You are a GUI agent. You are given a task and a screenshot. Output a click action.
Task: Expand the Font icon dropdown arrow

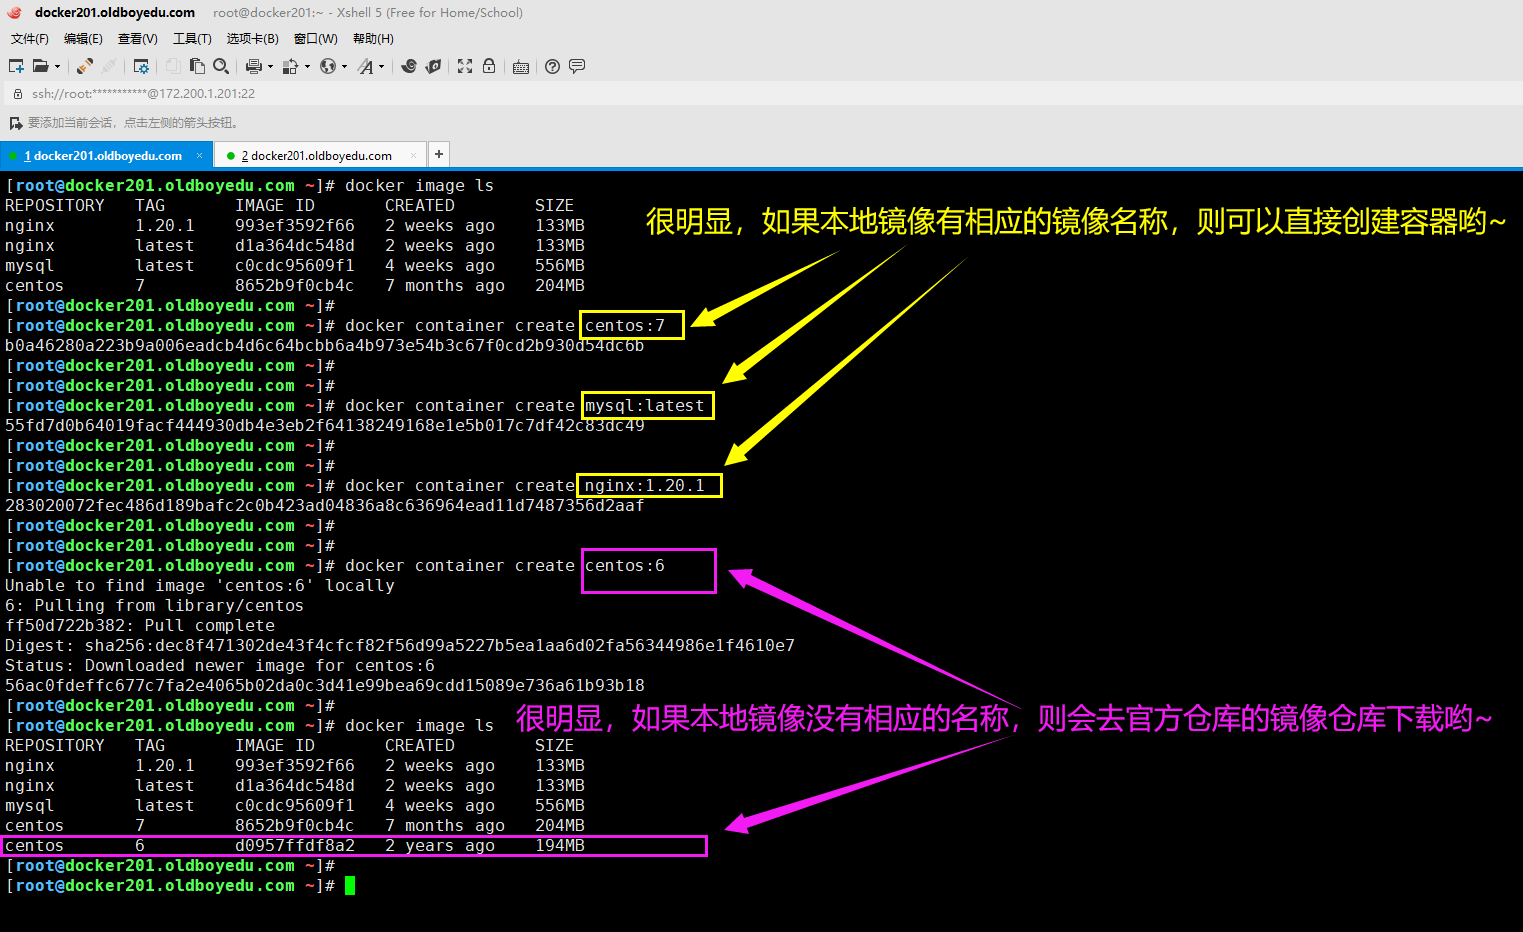point(381,67)
